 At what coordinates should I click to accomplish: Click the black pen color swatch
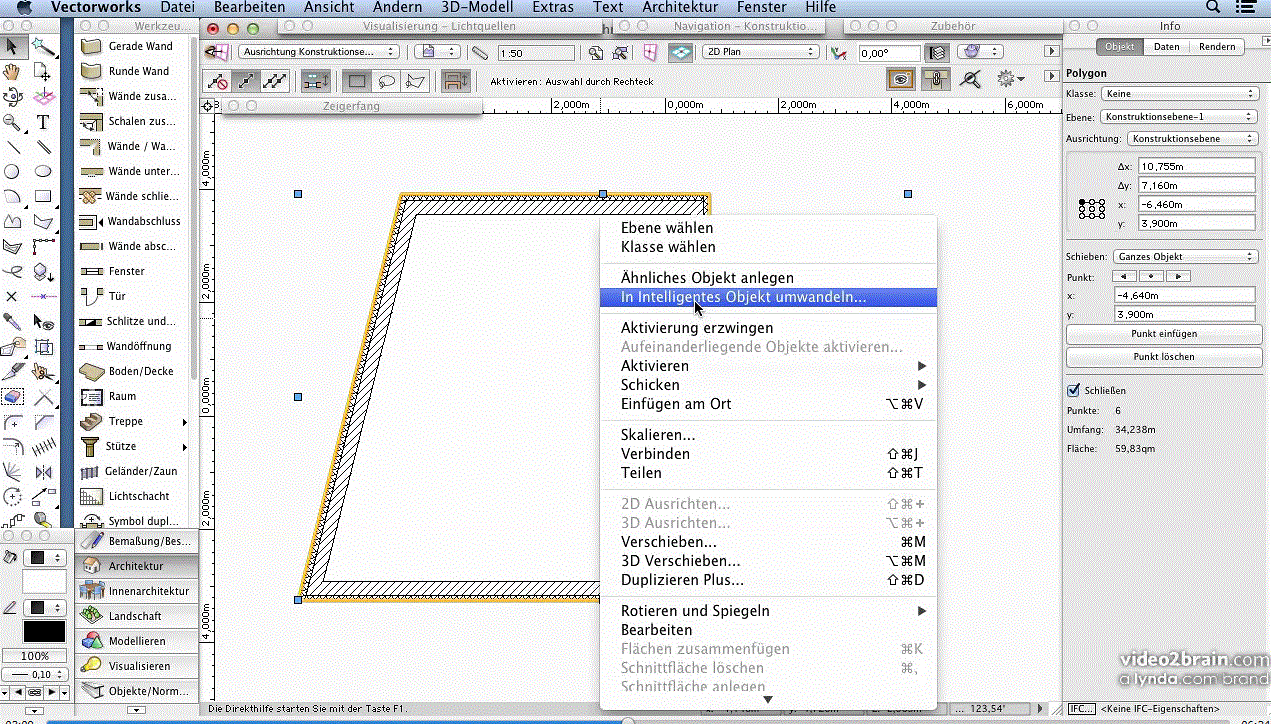43,632
